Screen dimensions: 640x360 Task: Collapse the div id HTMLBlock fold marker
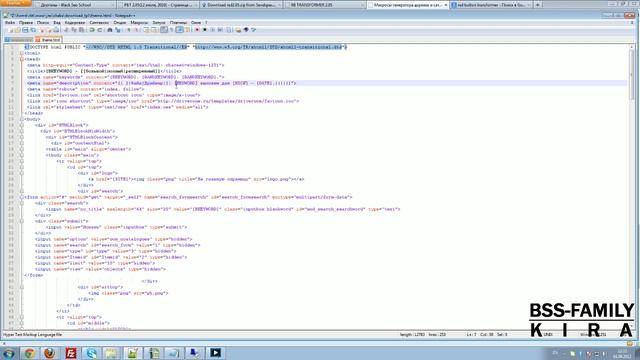tap(22, 125)
